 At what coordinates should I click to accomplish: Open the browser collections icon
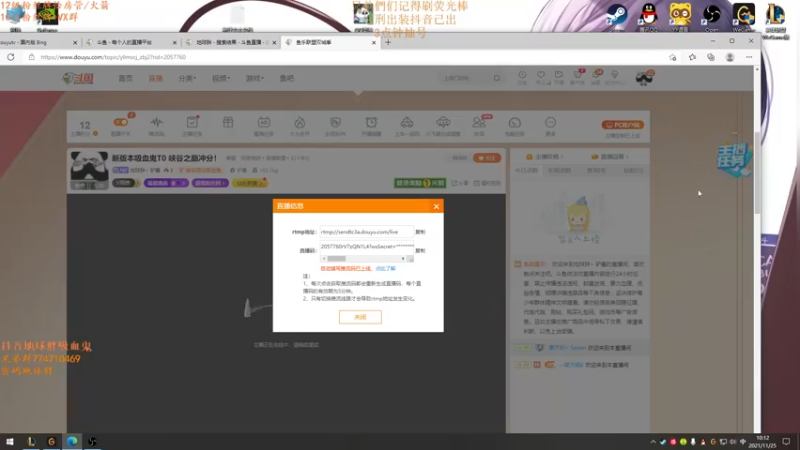pos(711,57)
